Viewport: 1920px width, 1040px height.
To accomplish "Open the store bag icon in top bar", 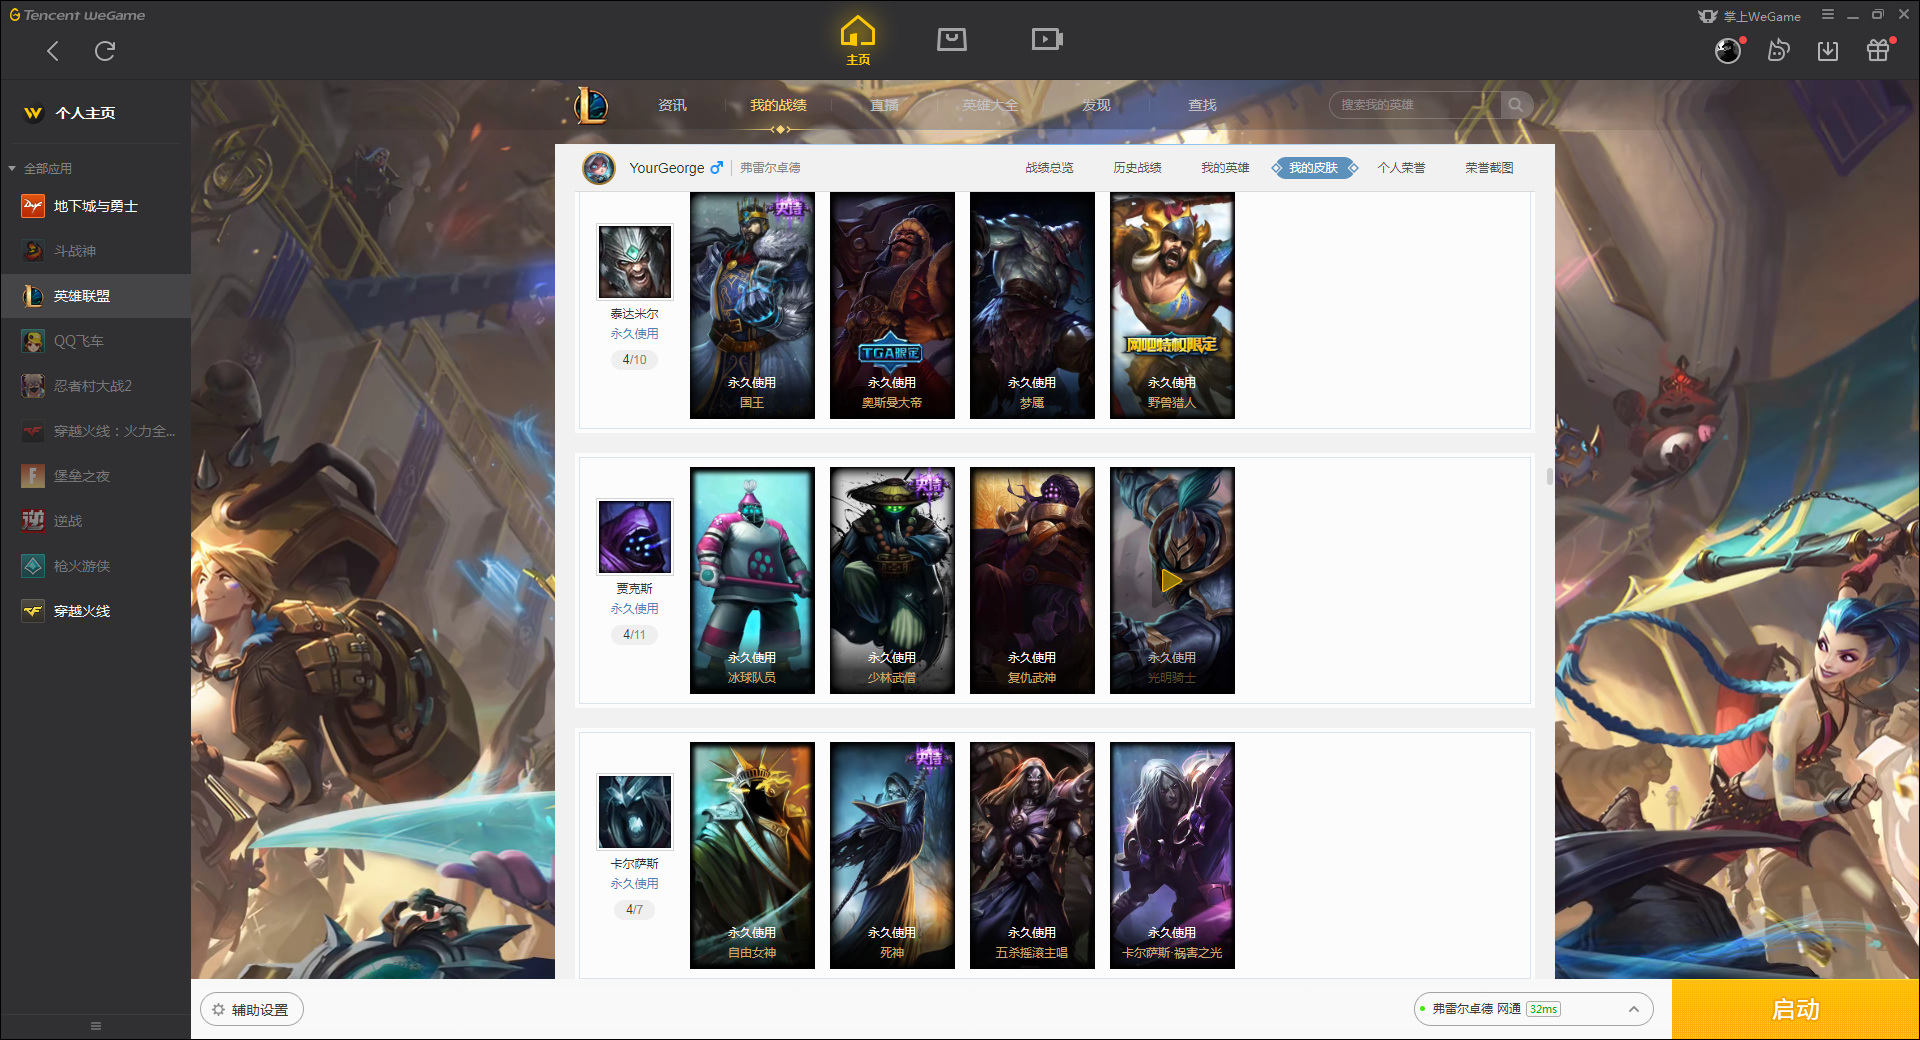I will tap(952, 39).
